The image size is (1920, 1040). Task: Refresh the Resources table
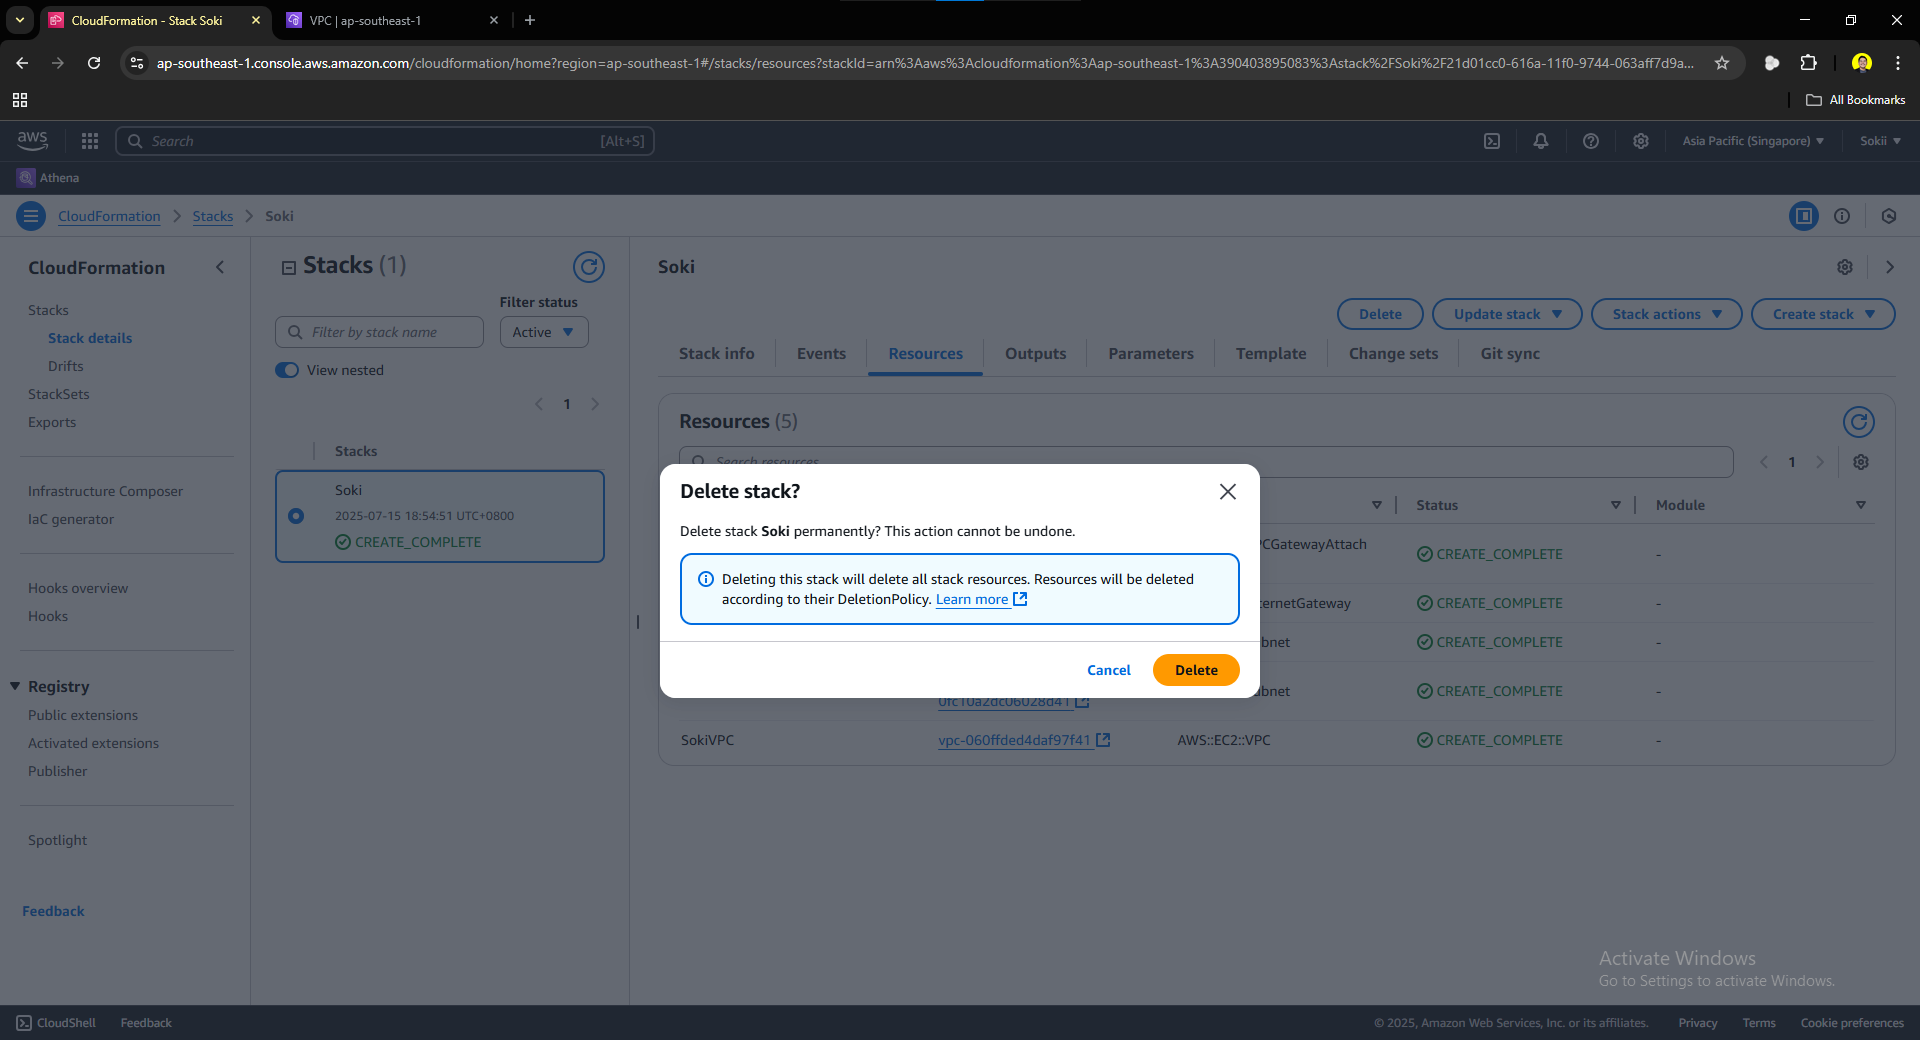(x=1858, y=422)
